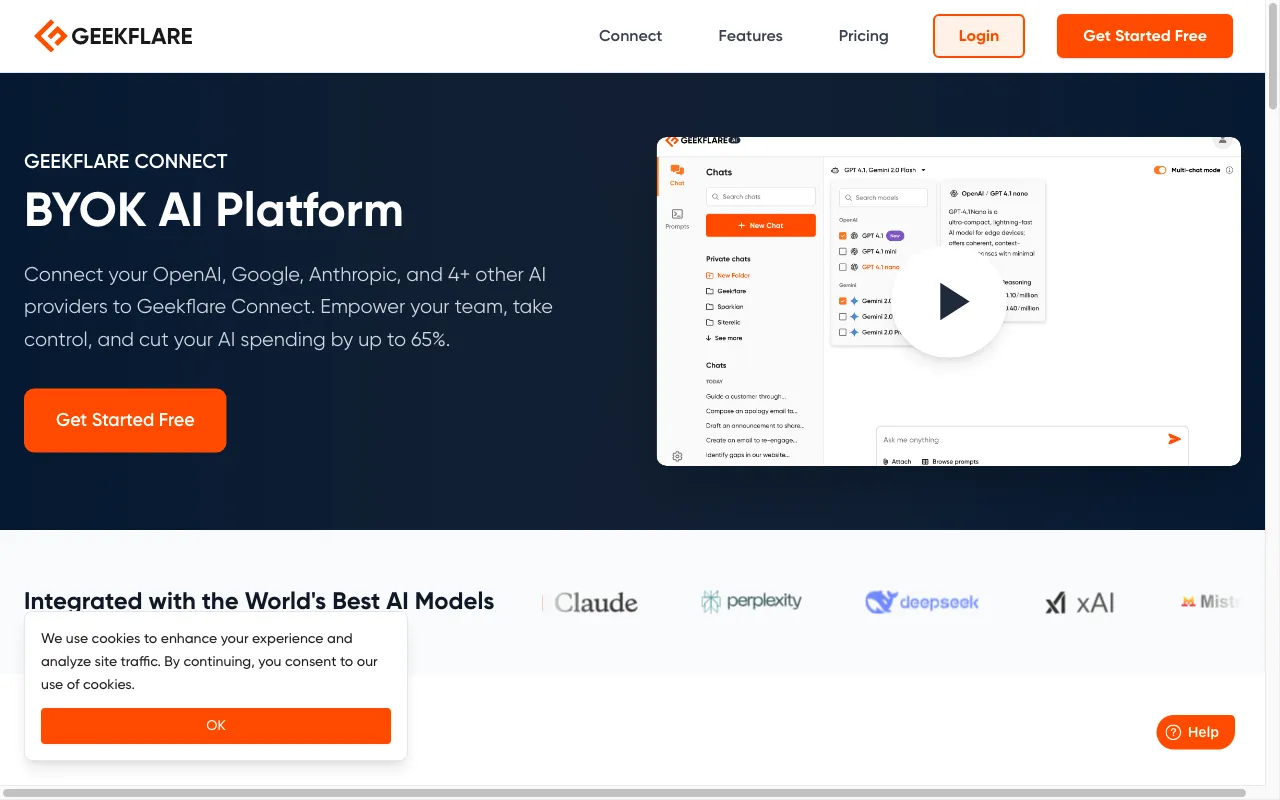
Task: Click Search chats field in preview
Action: coord(761,197)
